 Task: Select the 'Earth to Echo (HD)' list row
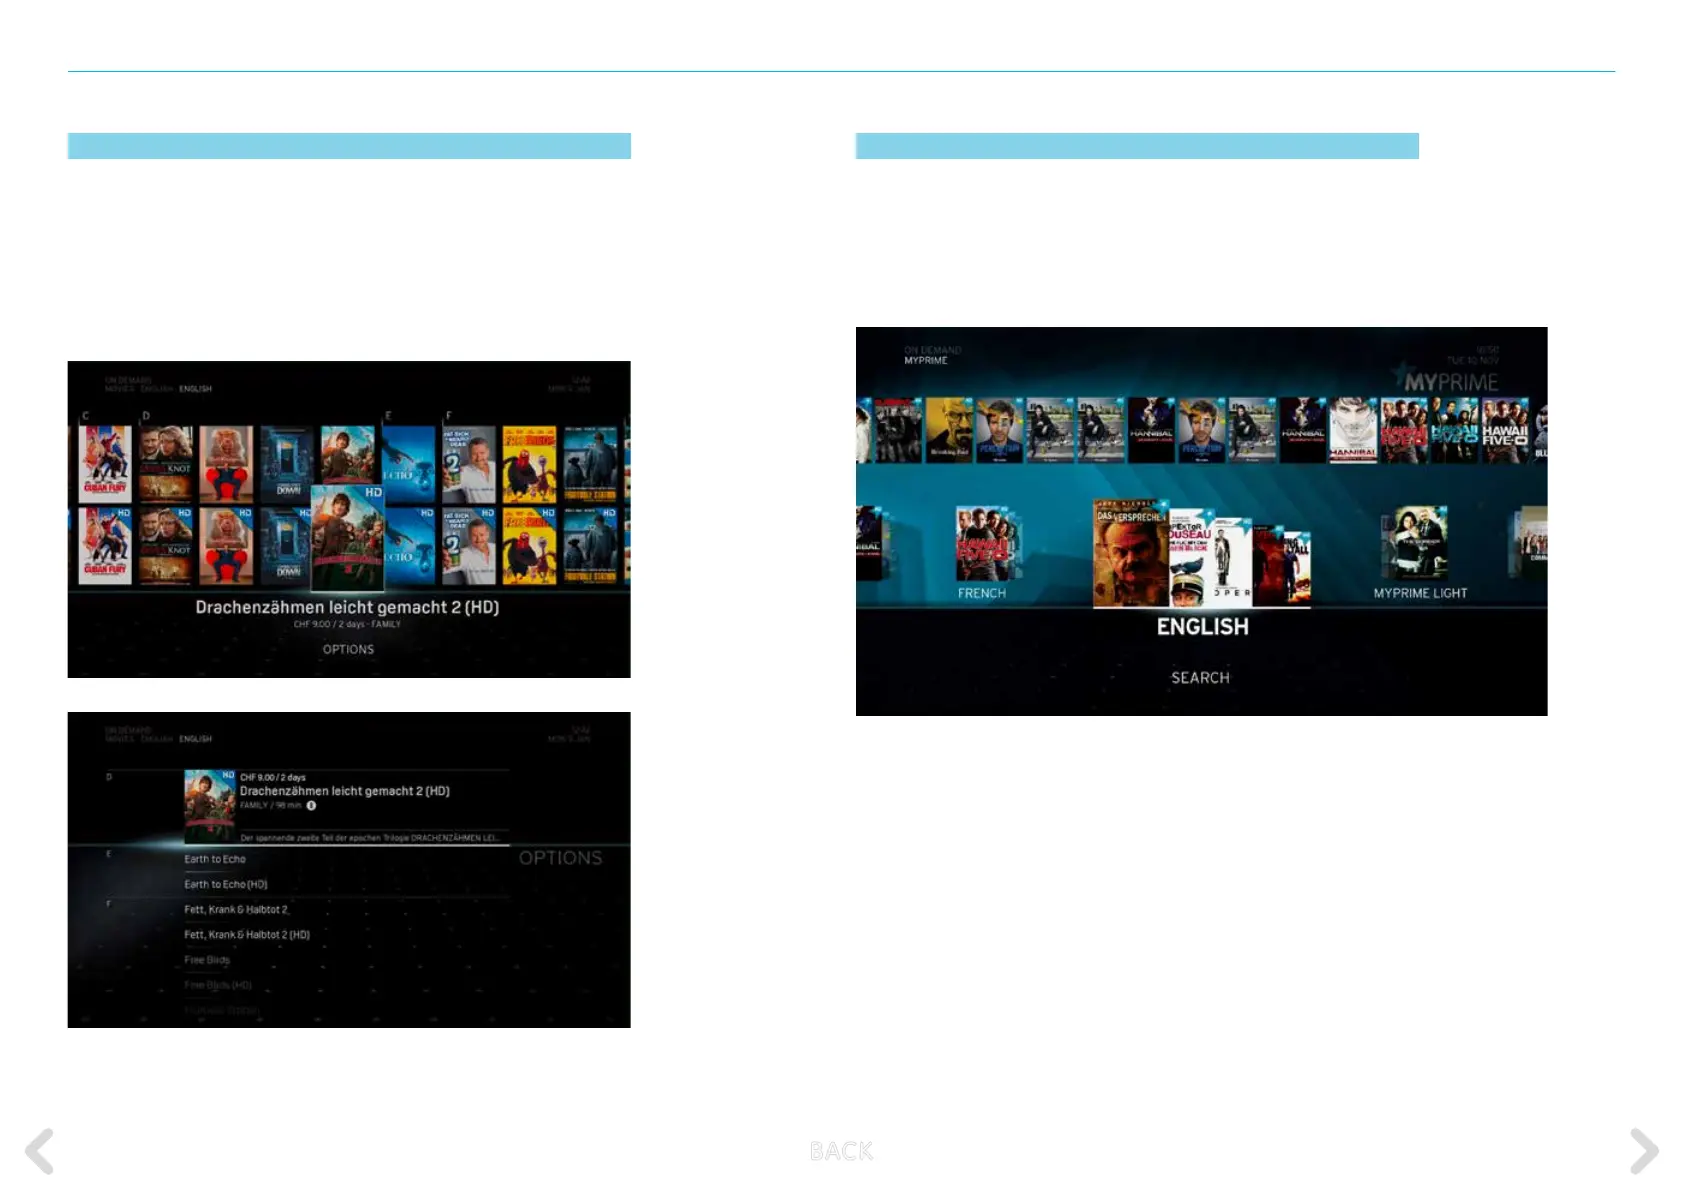click(226, 884)
